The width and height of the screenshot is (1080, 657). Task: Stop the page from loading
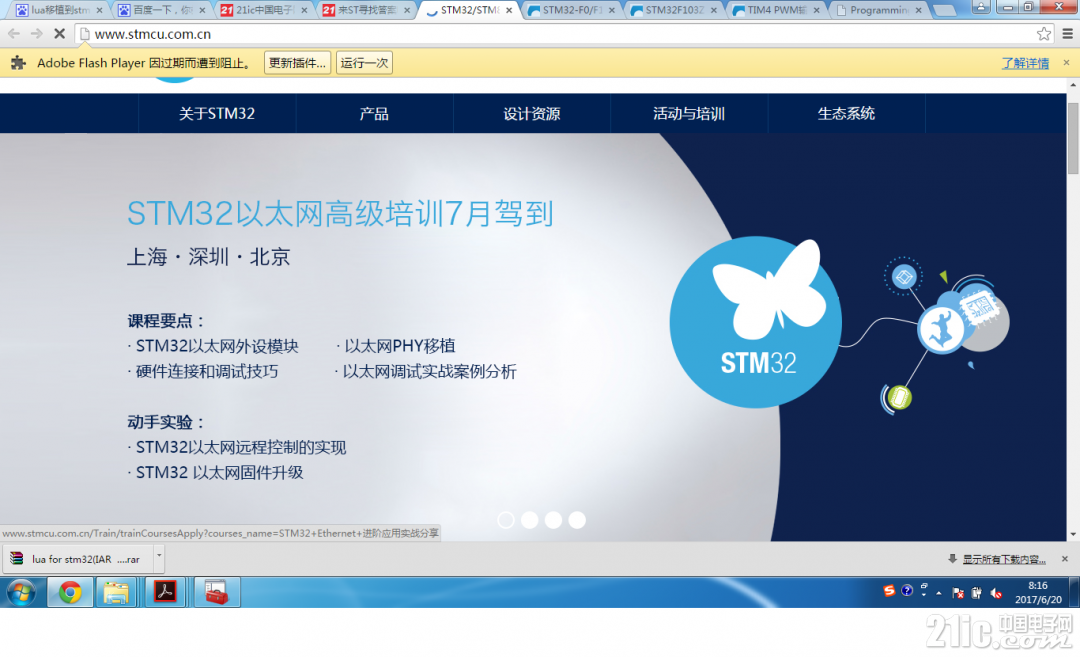59,34
